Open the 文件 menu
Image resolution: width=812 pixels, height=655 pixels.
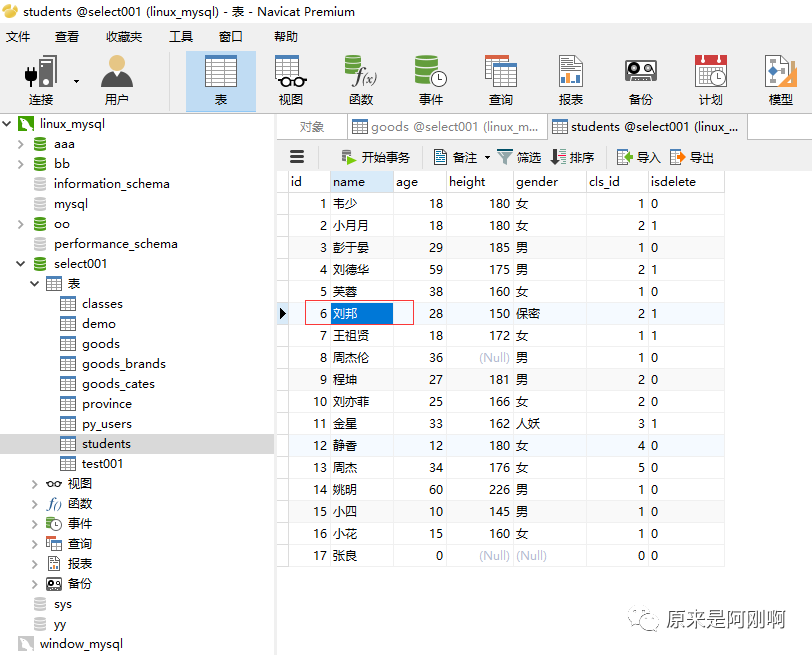coord(18,37)
